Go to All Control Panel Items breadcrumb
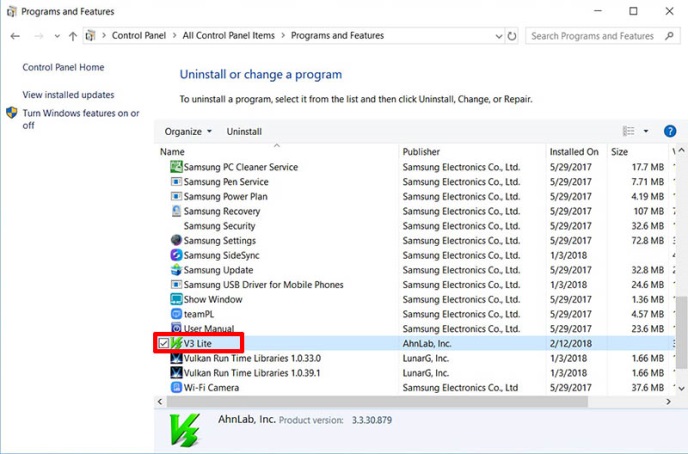Screen dimensions: 688x454 [x=229, y=36]
